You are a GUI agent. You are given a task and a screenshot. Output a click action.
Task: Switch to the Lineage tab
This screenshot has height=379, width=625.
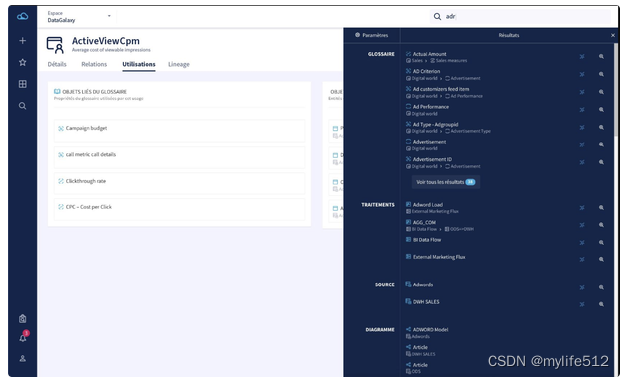click(179, 64)
